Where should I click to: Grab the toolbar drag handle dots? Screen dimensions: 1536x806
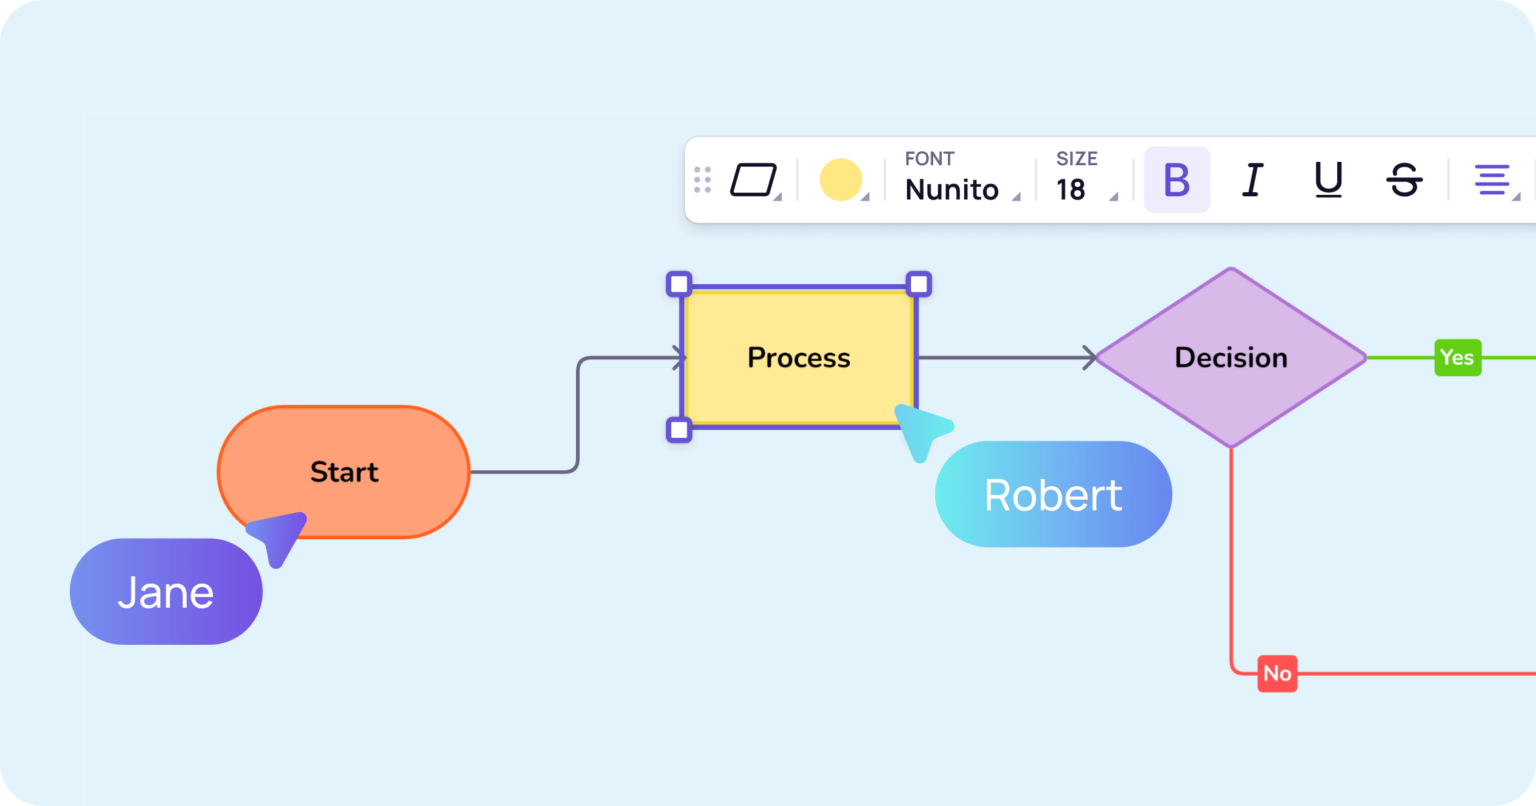point(701,180)
